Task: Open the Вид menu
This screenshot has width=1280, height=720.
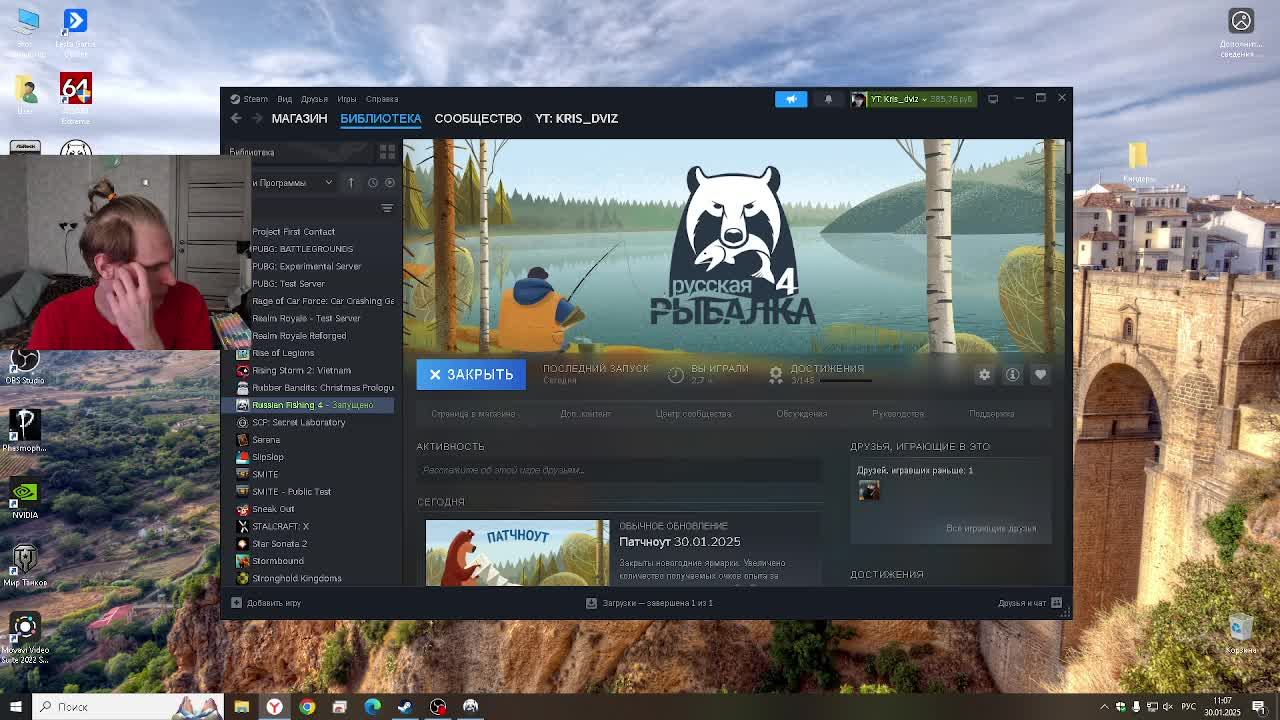Action: point(284,99)
